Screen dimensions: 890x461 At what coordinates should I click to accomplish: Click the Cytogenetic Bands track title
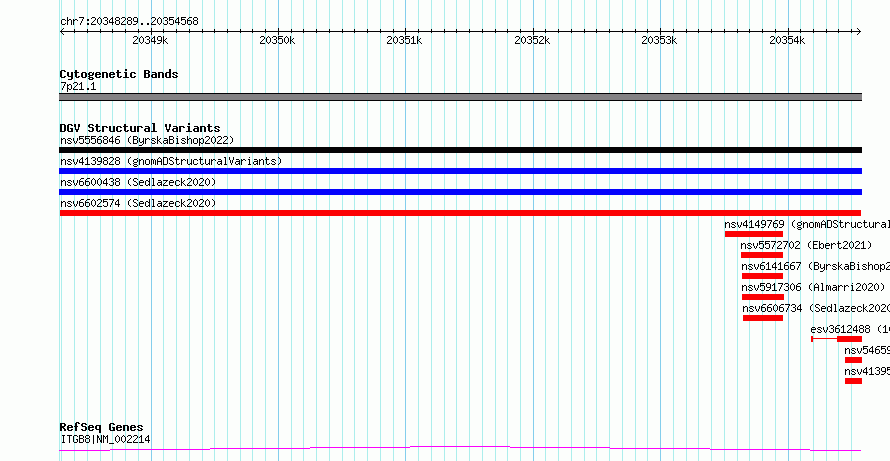point(119,74)
